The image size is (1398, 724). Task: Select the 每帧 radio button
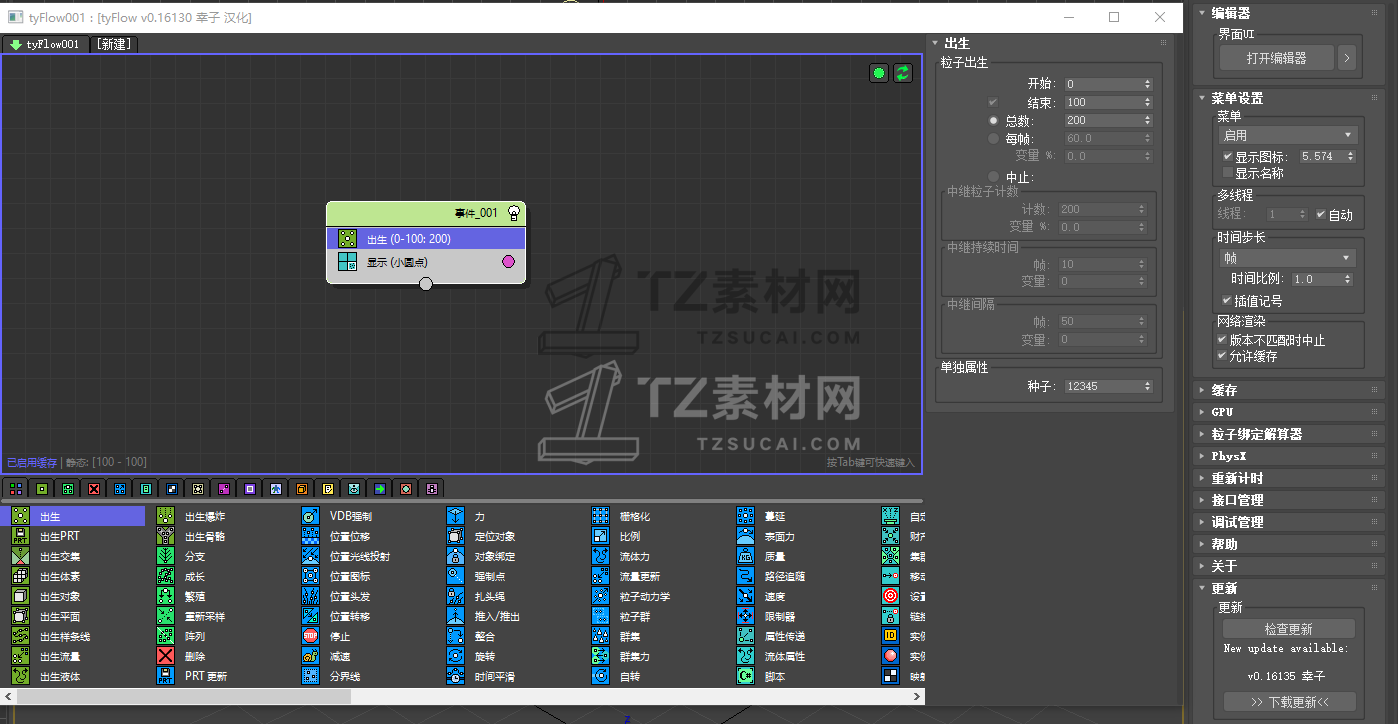994,139
